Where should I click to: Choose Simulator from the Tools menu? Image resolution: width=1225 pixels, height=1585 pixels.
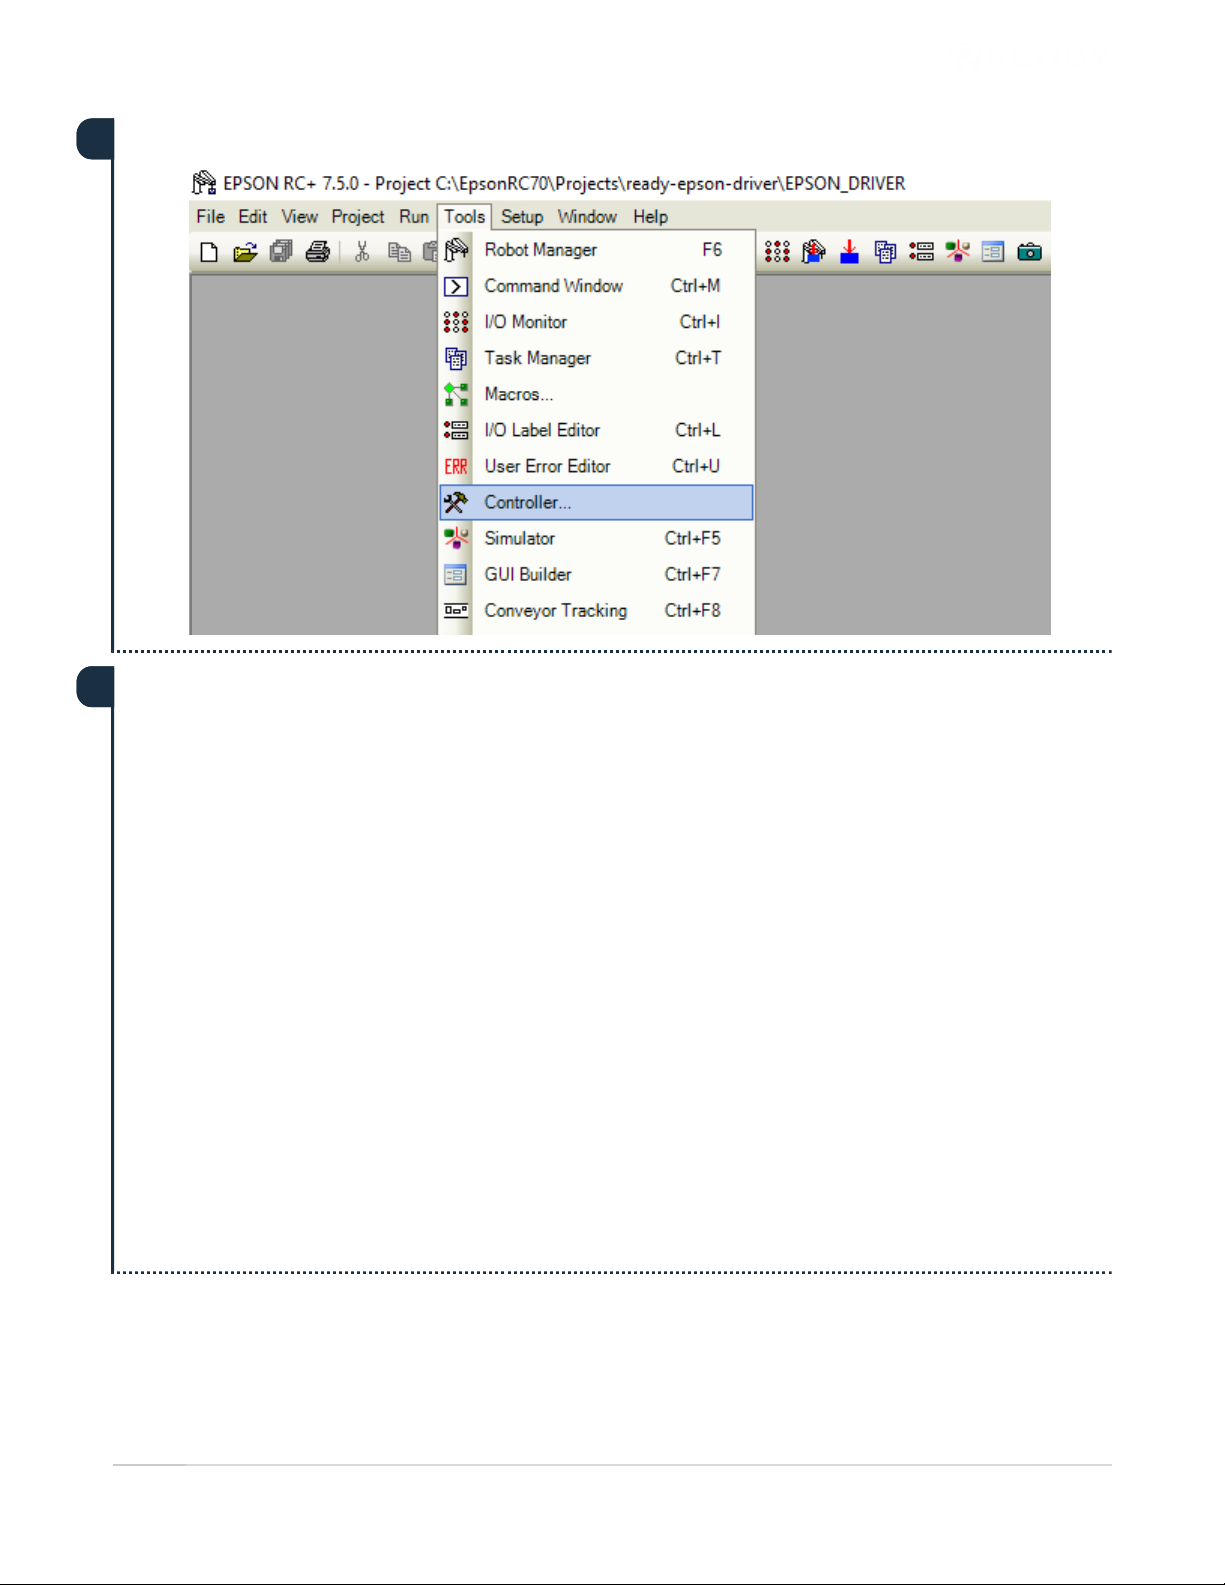click(x=596, y=538)
